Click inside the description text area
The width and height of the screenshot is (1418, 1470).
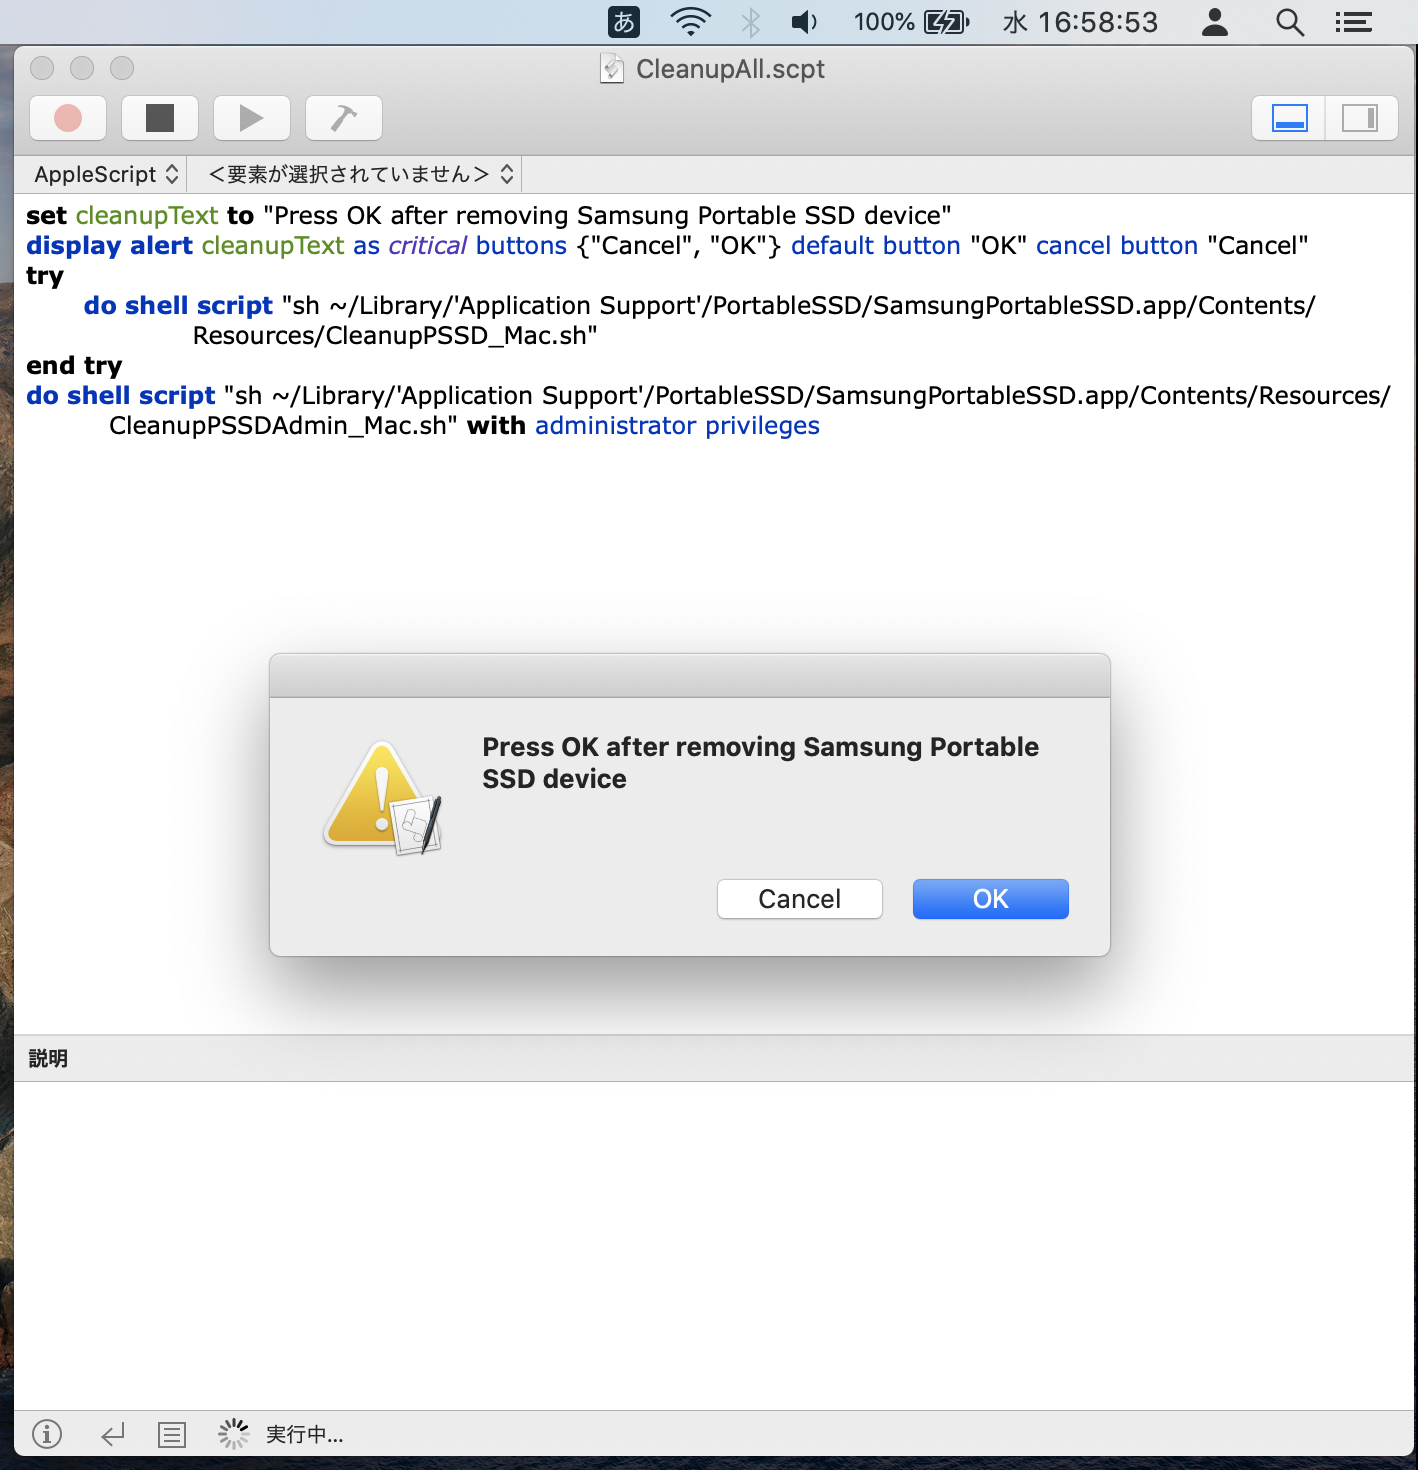(714, 1245)
